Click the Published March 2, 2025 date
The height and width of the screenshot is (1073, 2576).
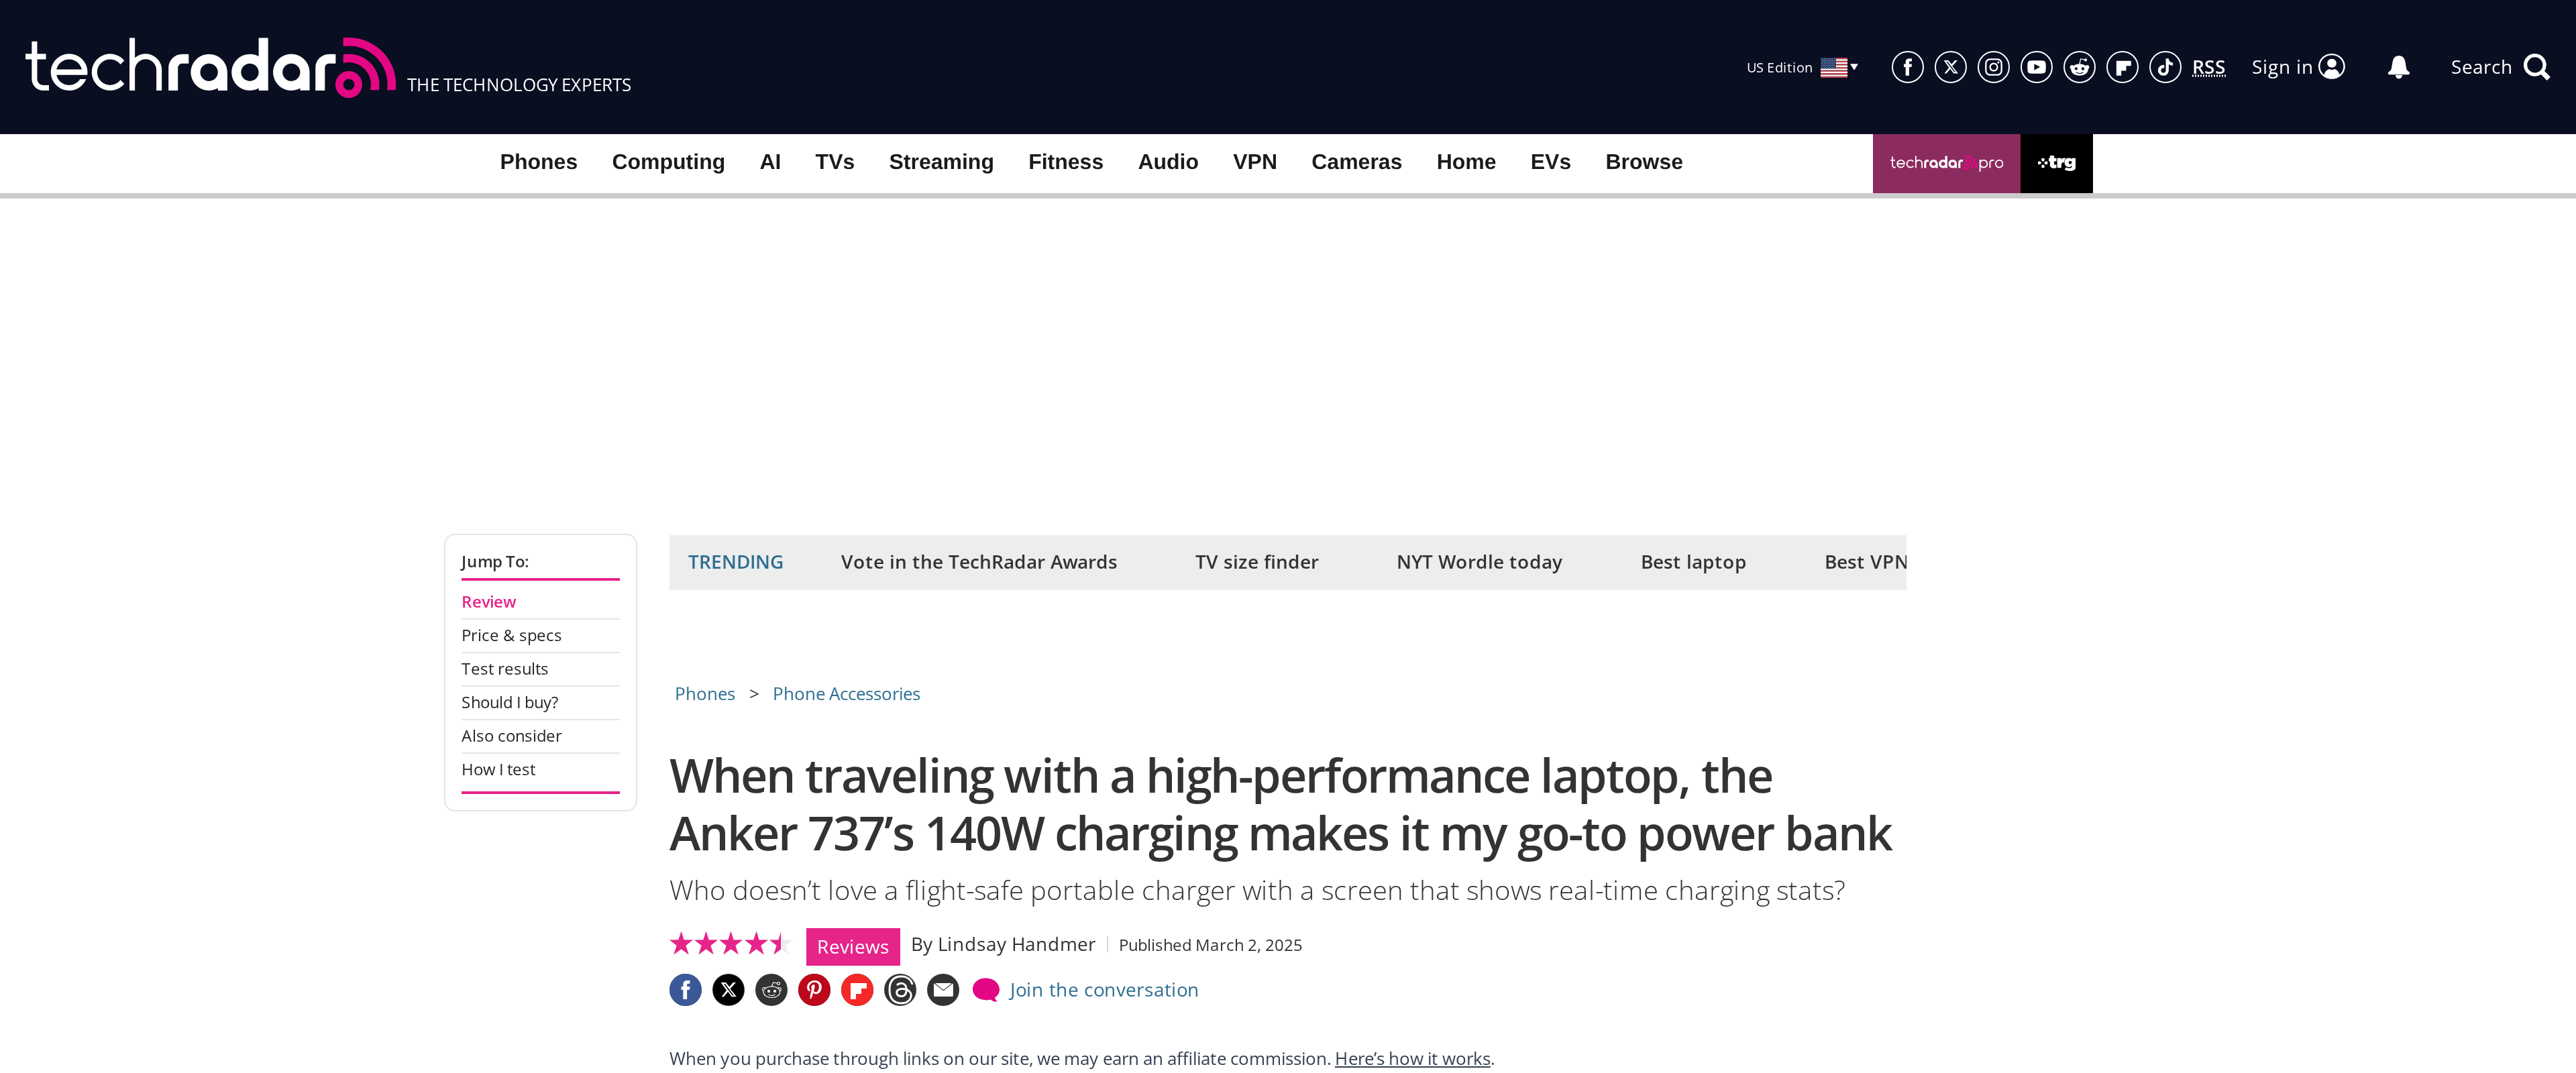coord(1210,946)
